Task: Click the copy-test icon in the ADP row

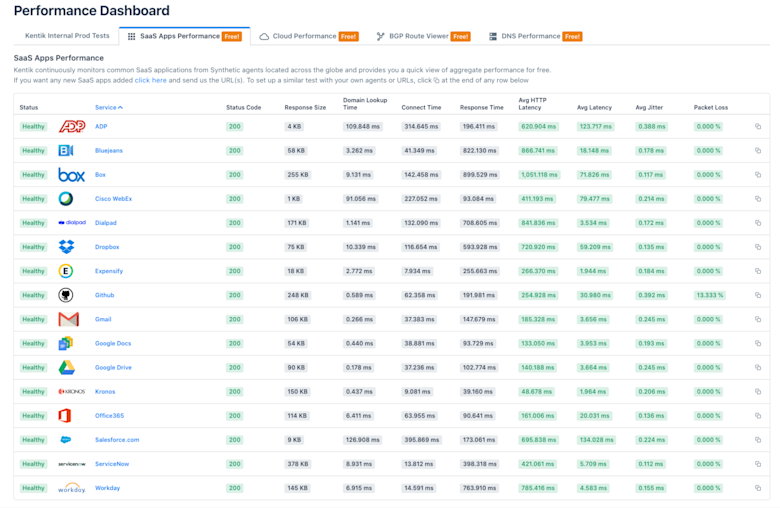Action: (x=758, y=126)
